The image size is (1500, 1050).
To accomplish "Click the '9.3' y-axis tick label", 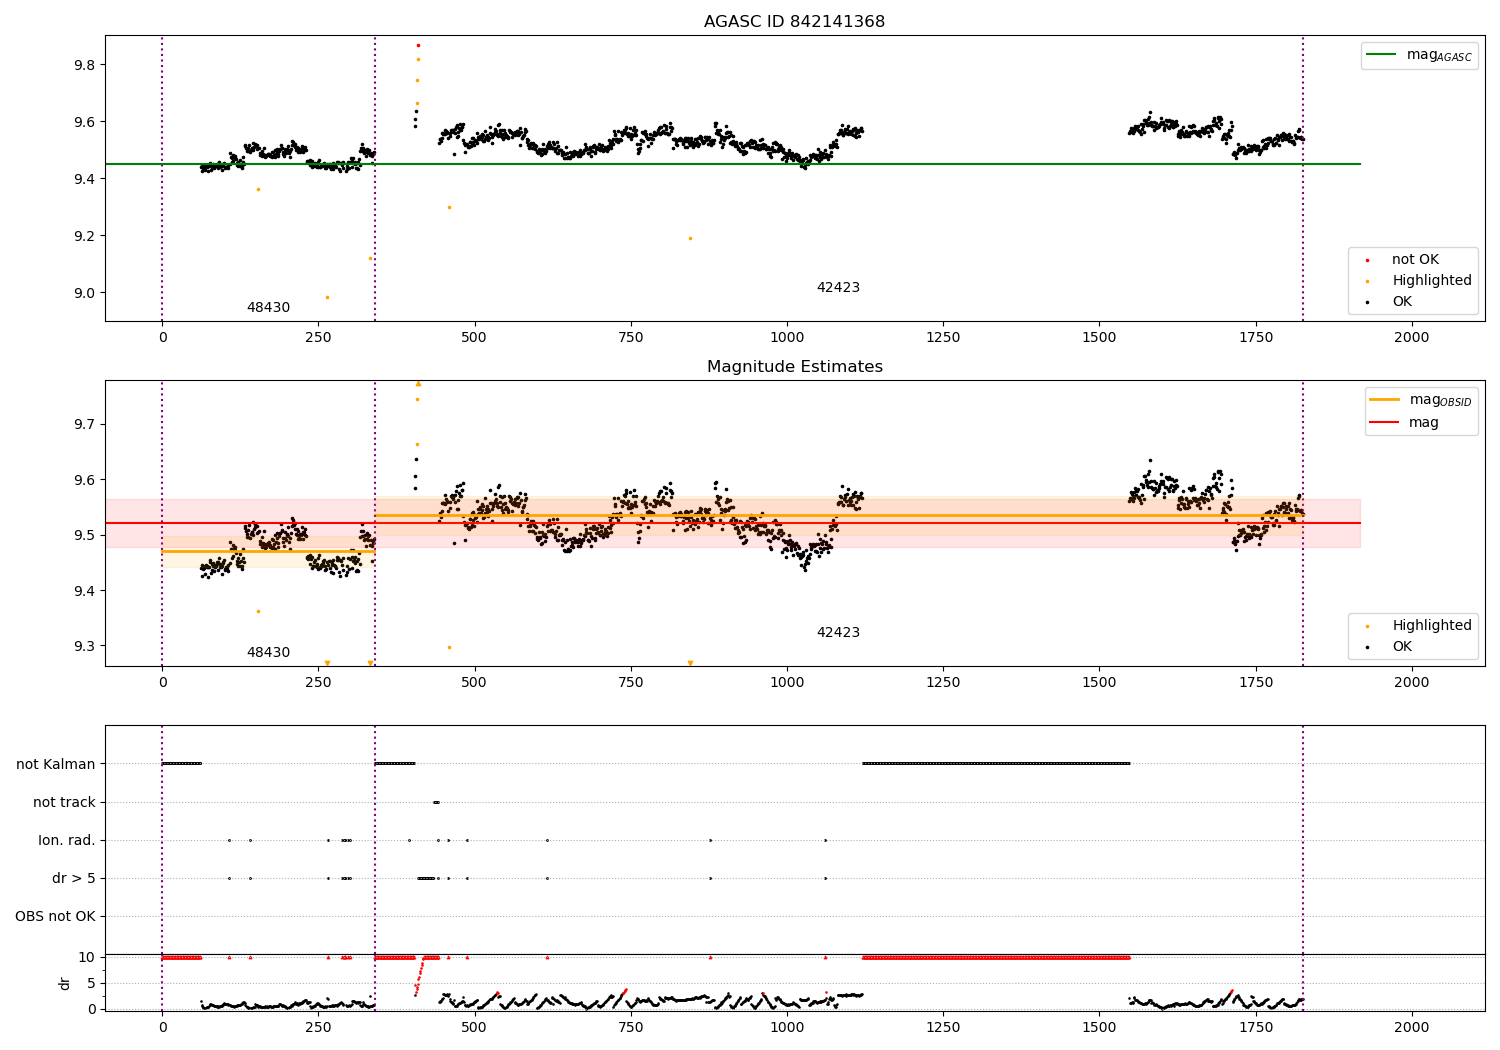I will (x=83, y=647).
